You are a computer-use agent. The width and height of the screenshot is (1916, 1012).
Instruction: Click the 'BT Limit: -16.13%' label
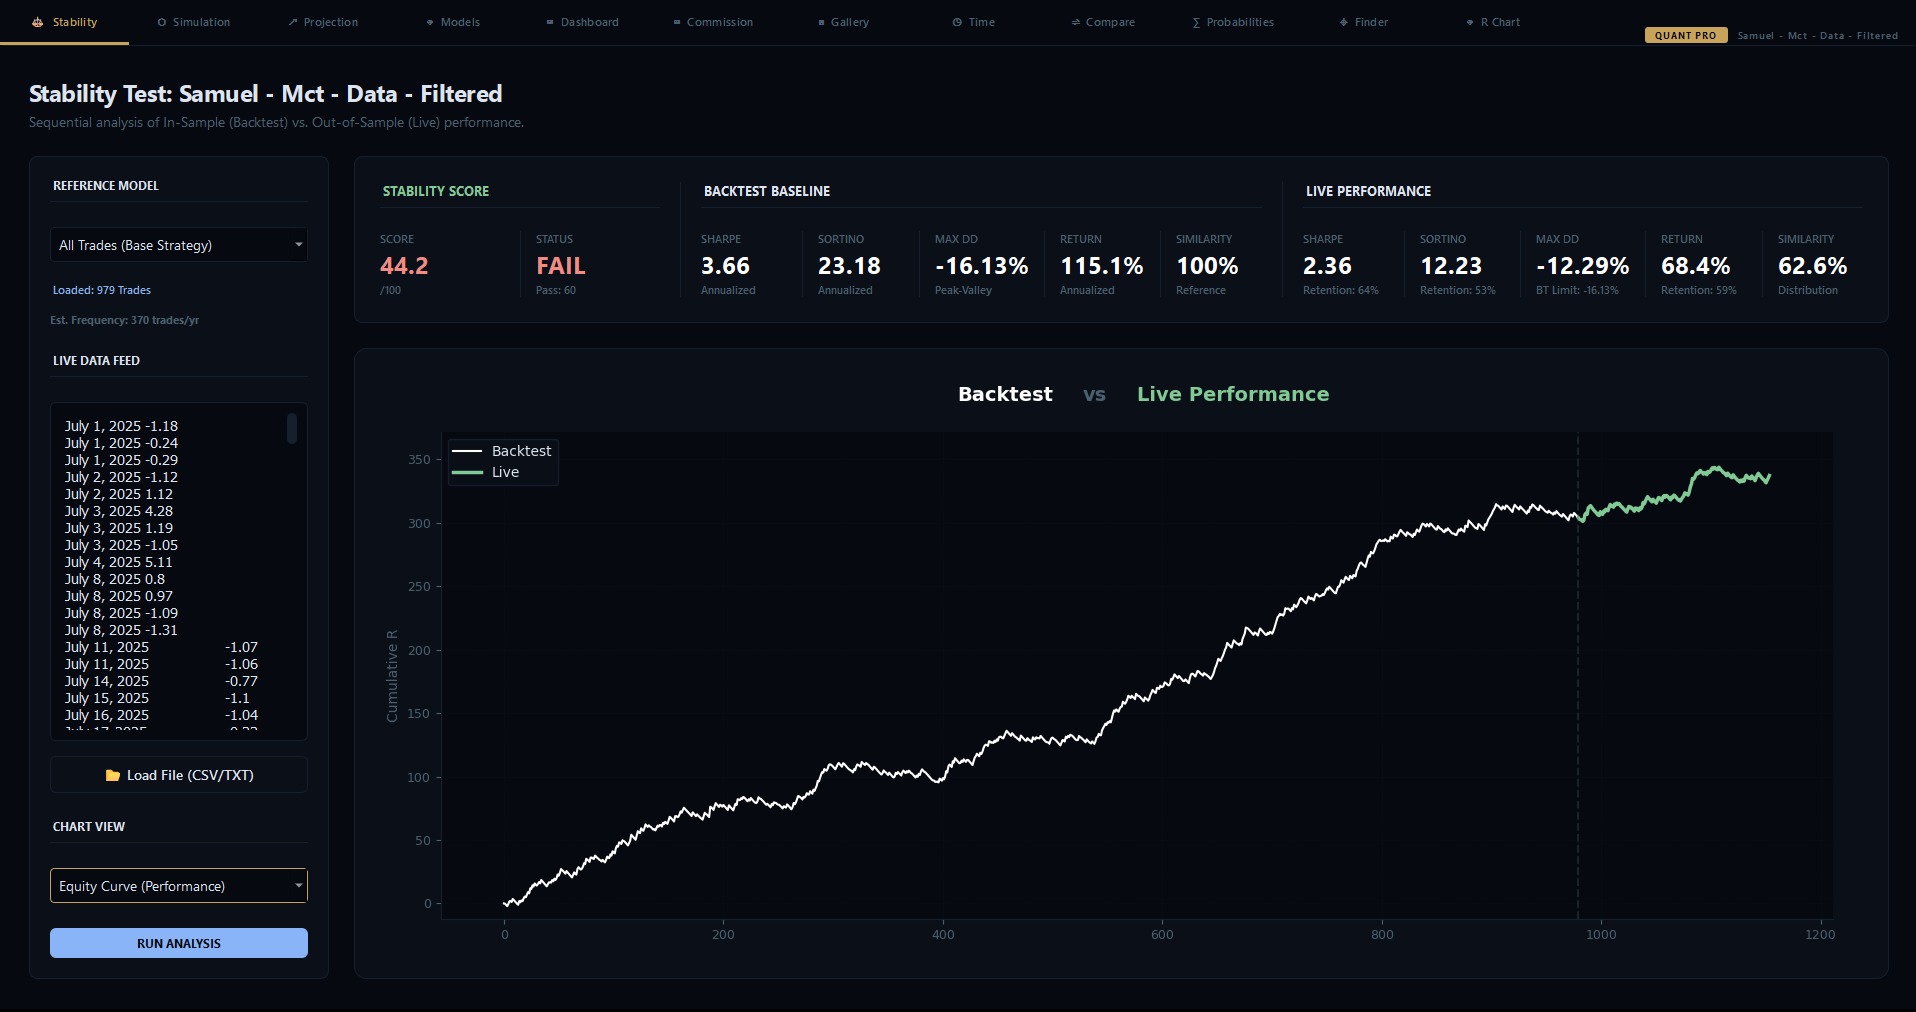(1577, 290)
